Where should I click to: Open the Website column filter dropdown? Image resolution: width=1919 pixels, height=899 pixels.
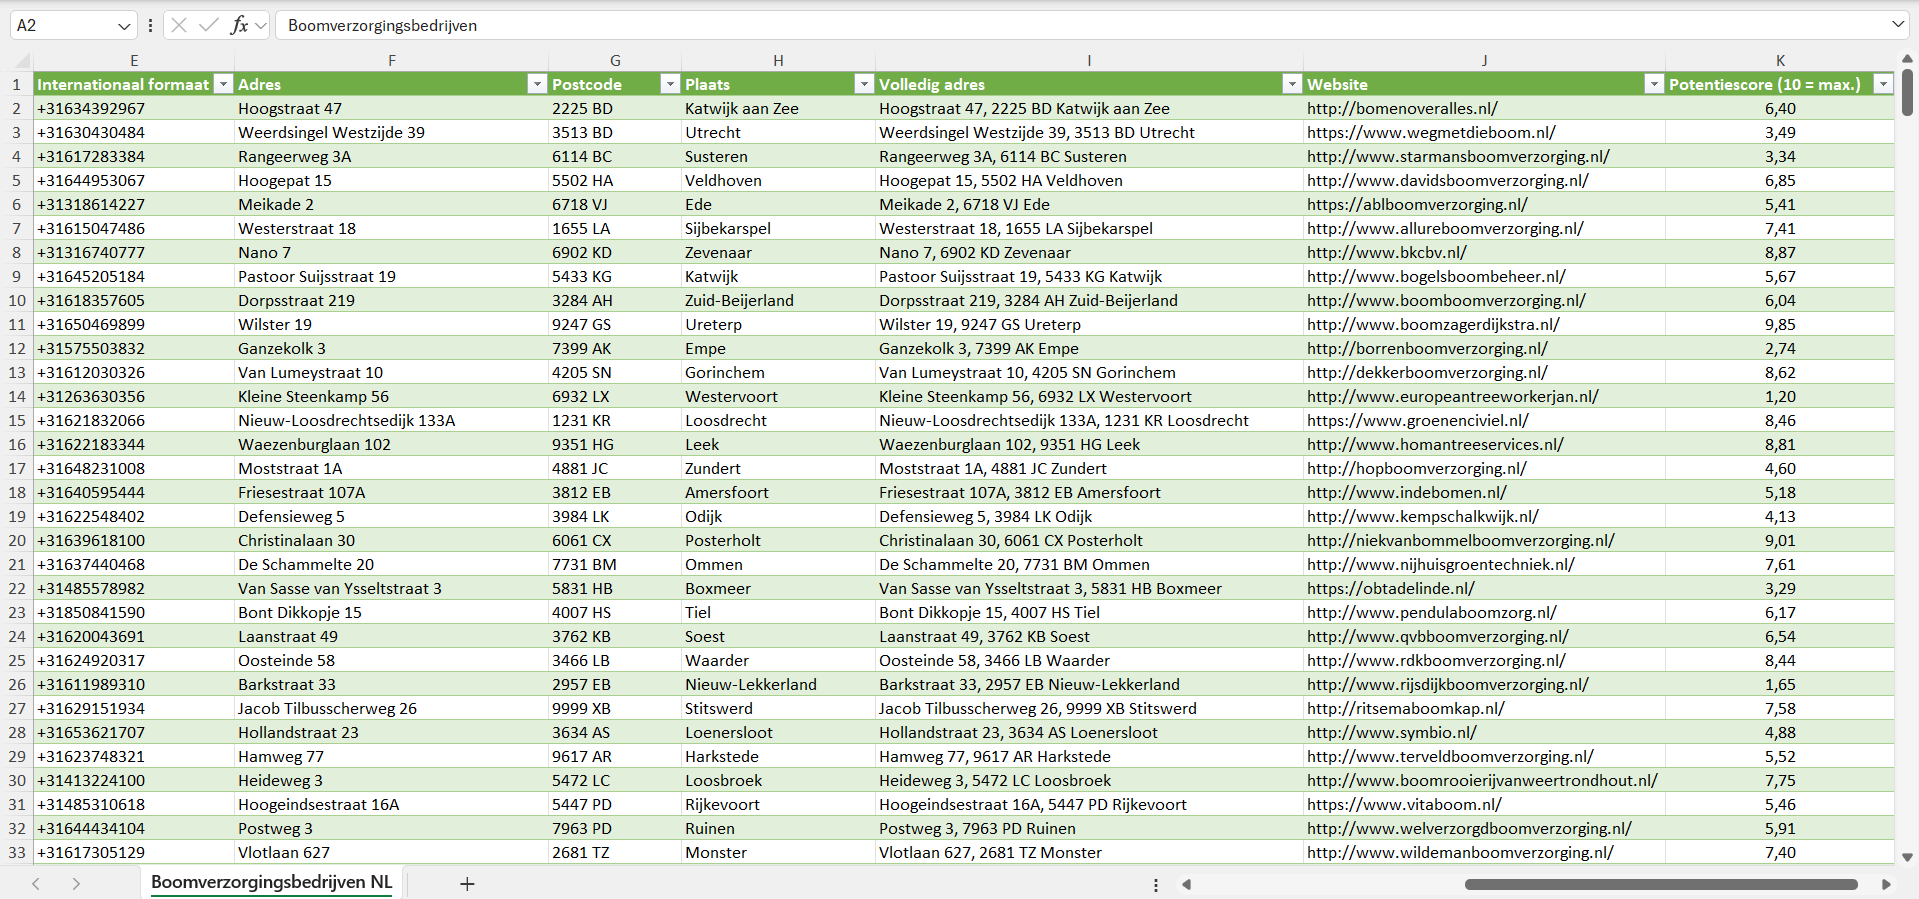[1654, 84]
